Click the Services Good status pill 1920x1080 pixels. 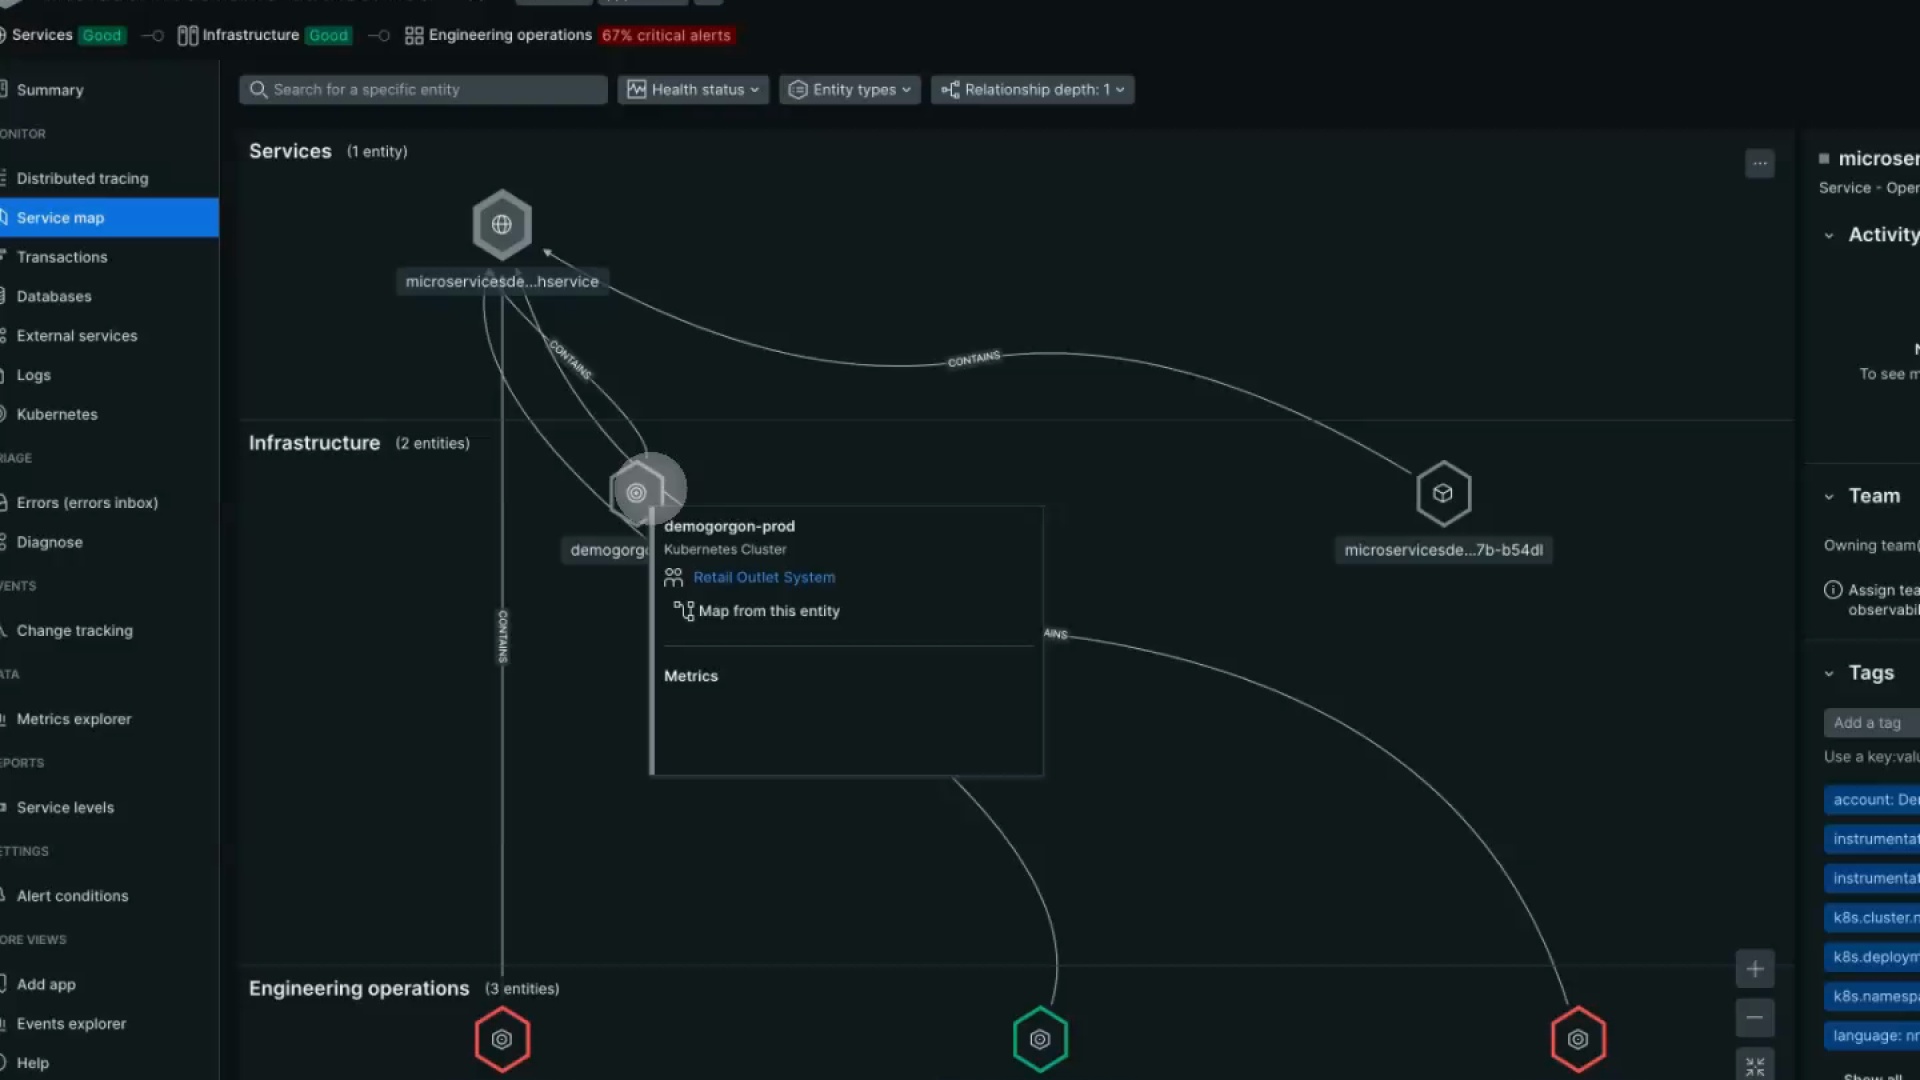click(x=101, y=35)
